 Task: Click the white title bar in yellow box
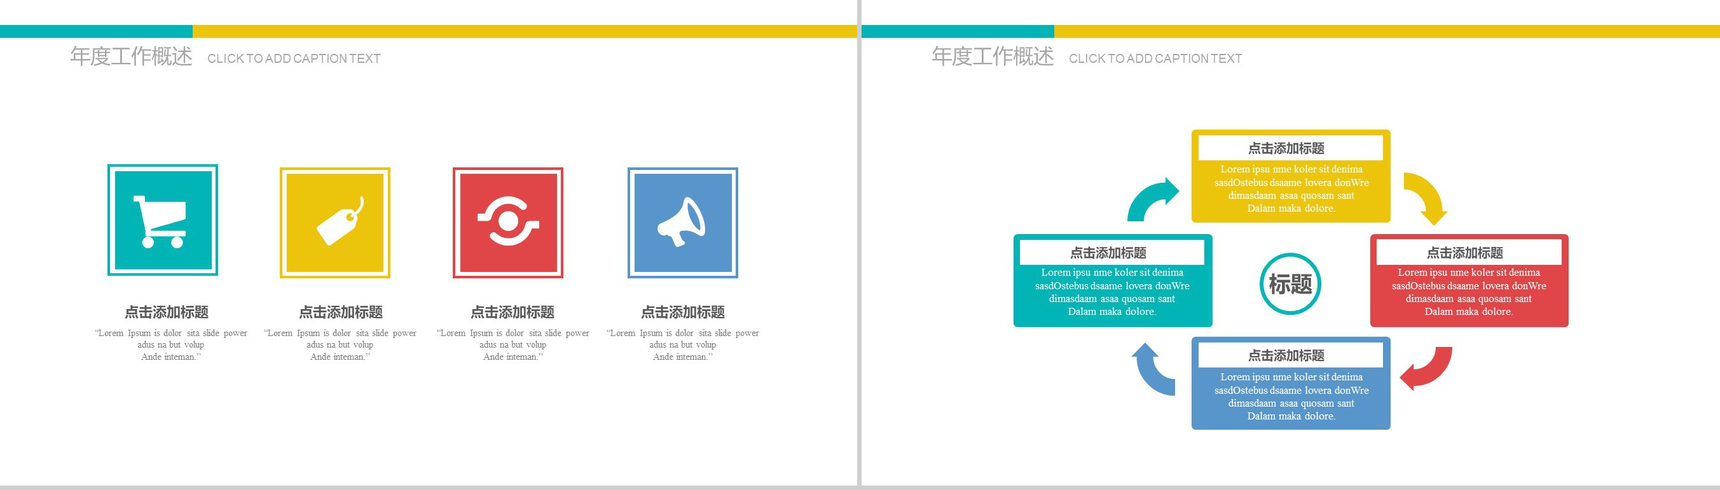point(1290,148)
